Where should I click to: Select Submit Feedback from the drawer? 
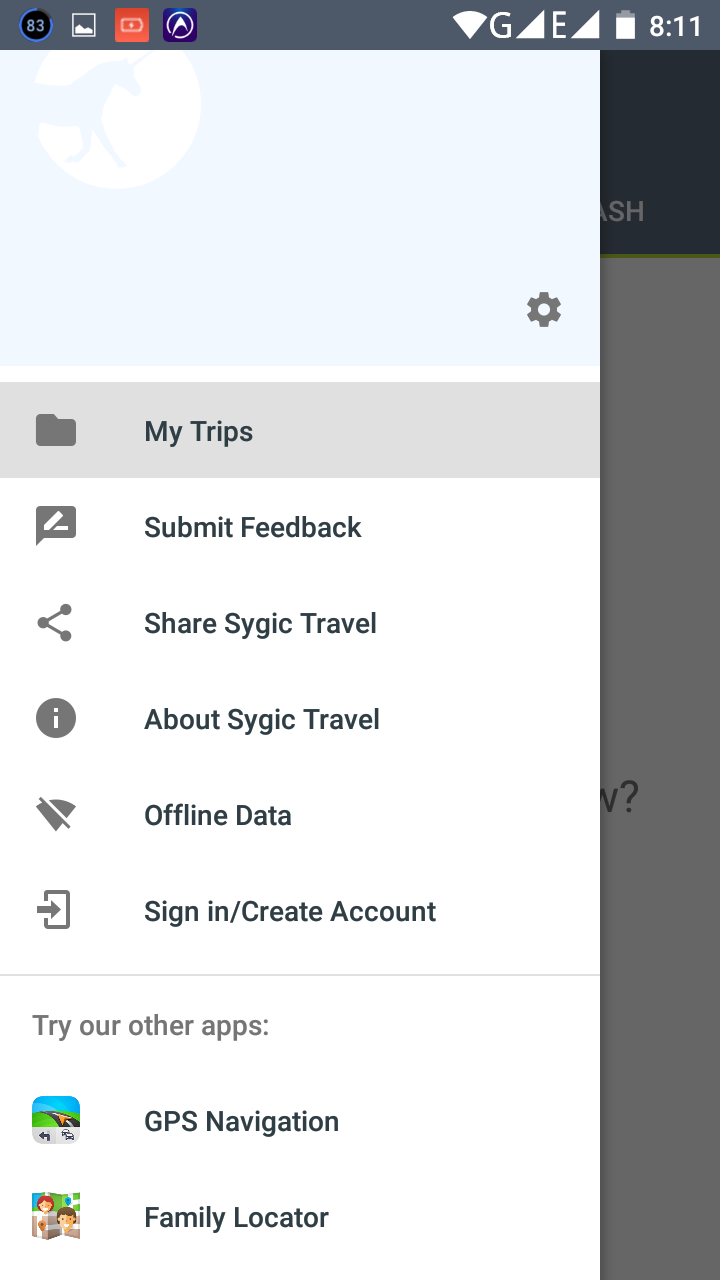tap(253, 528)
